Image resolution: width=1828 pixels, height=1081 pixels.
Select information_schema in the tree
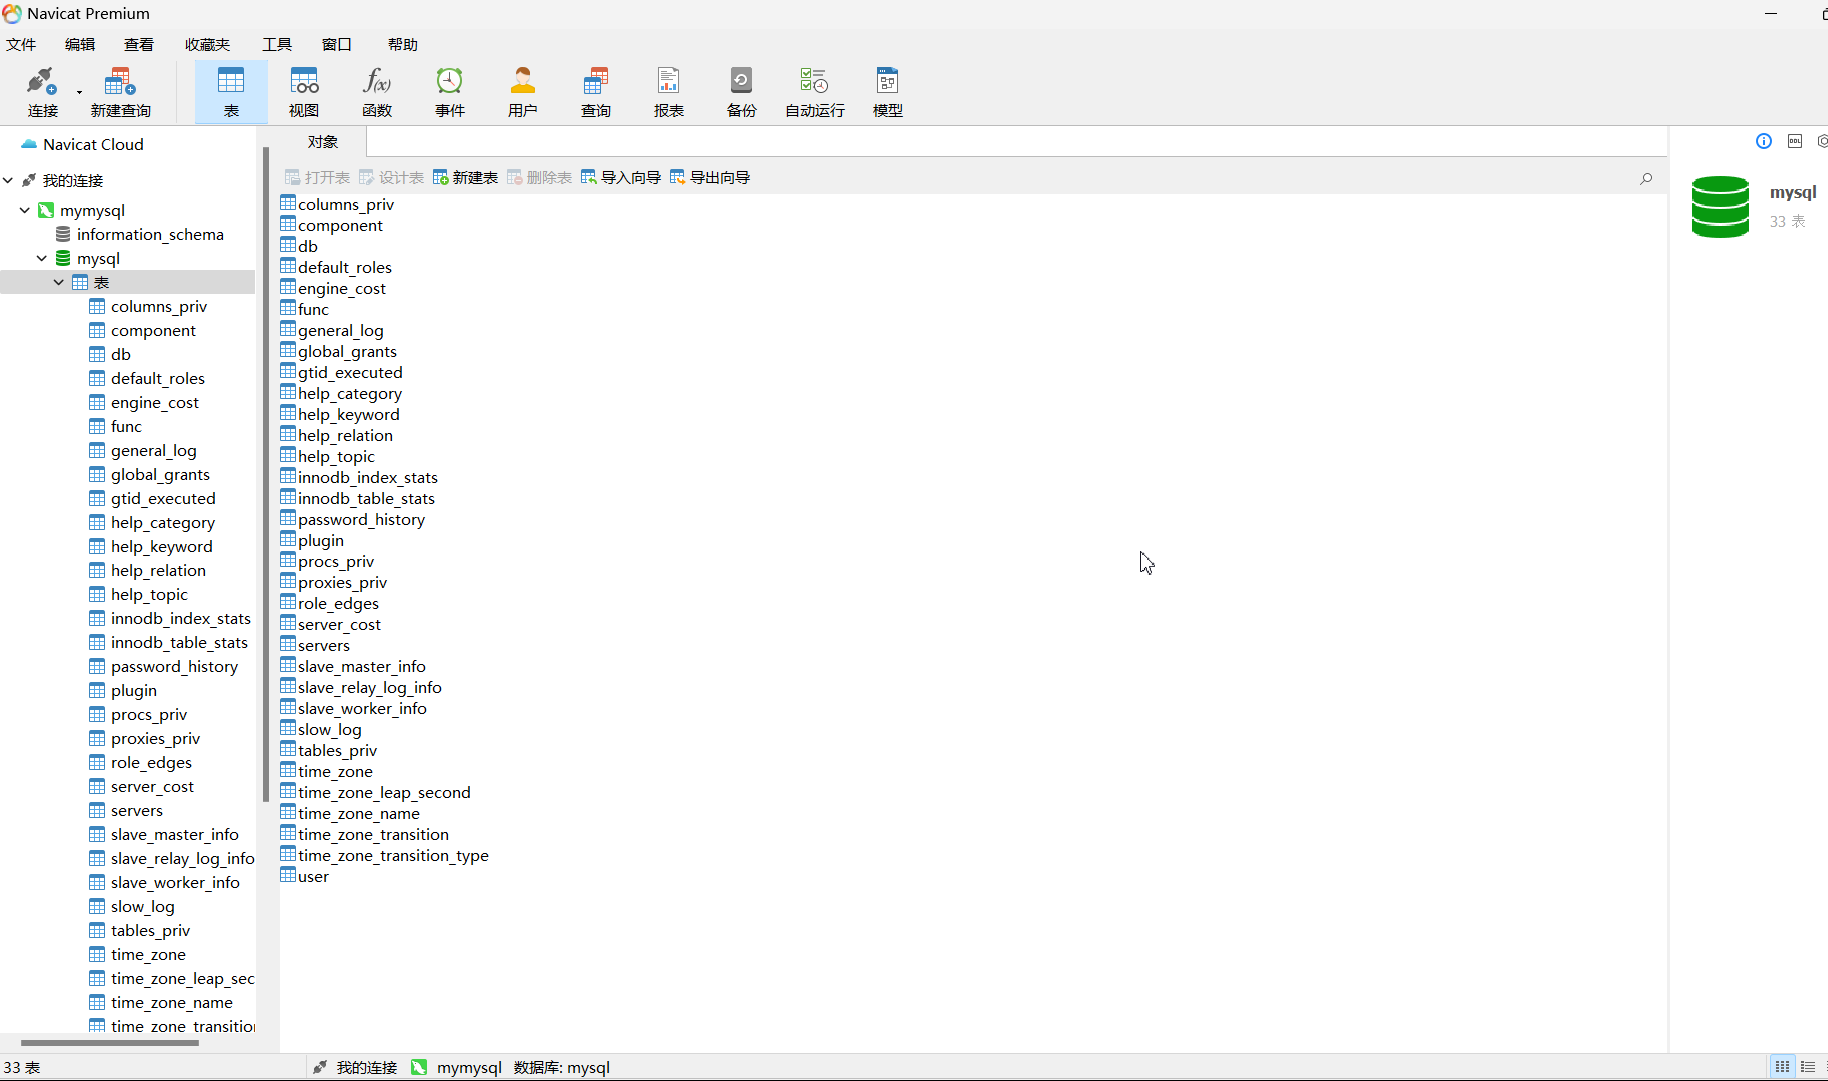150,234
